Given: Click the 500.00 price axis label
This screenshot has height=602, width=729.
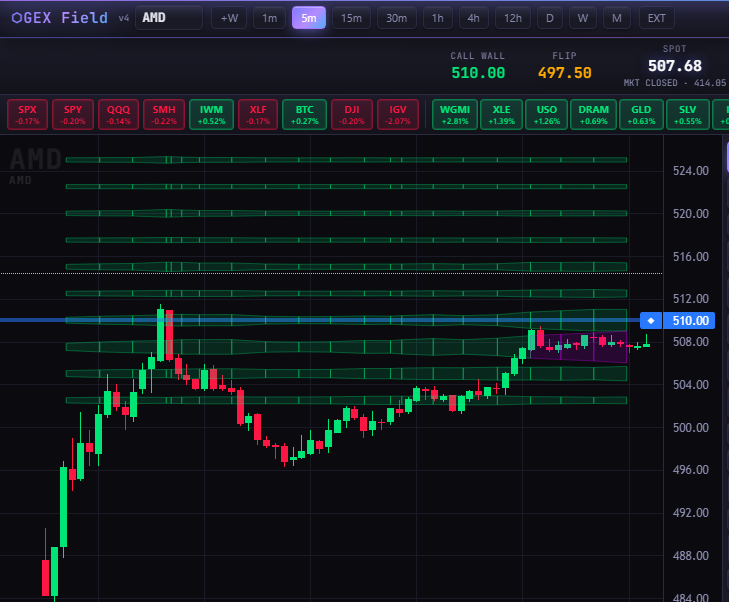Looking at the screenshot, I should pyautogui.click(x=691, y=428).
